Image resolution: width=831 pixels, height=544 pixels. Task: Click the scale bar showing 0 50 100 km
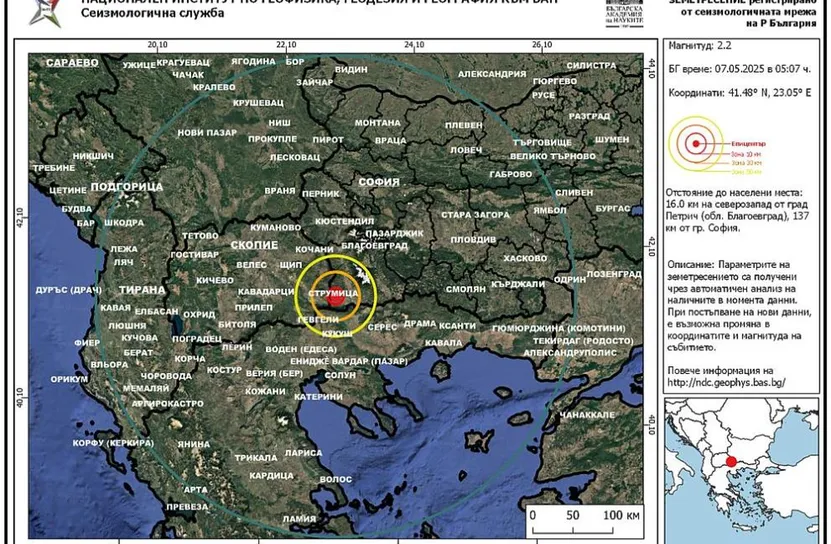point(585,522)
